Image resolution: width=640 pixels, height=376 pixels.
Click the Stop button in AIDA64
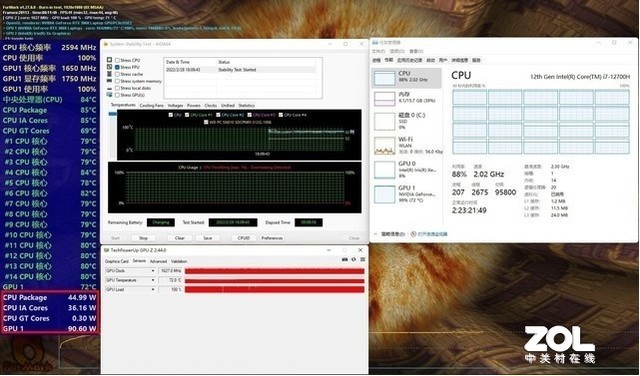[x=143, y=238]
